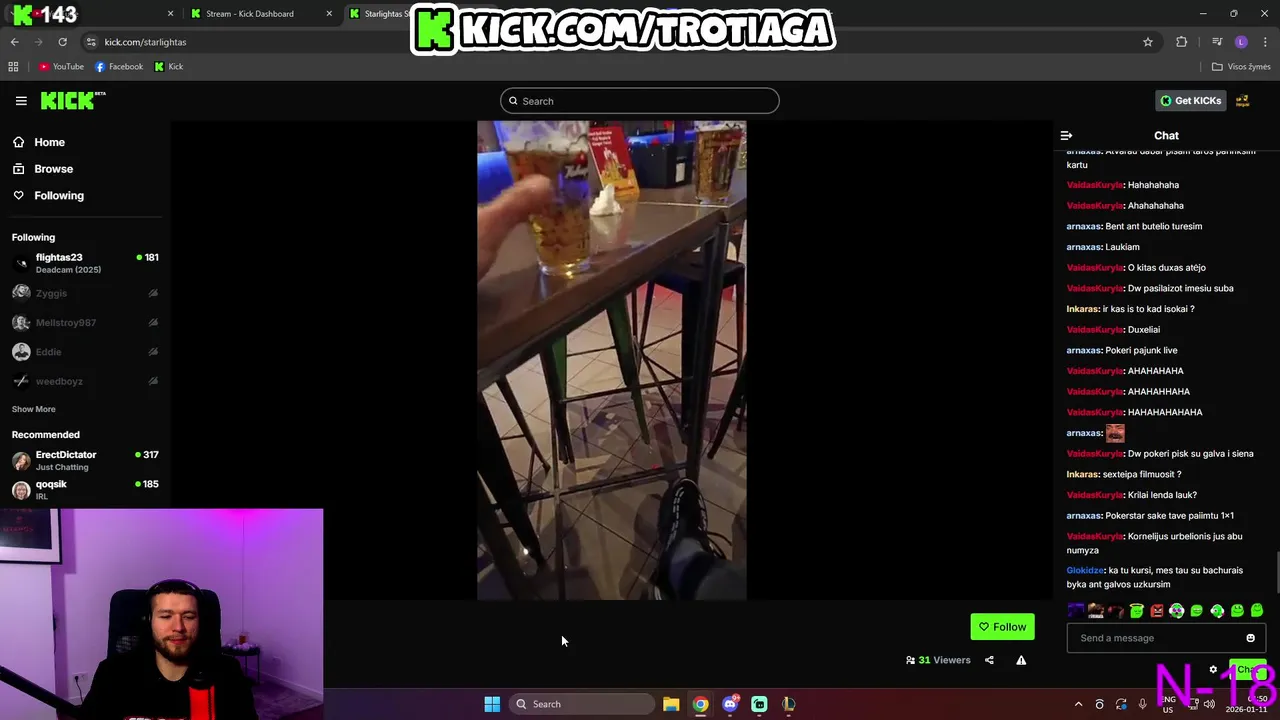Open the Kick bookmark
Viewport: 1280px width, 720px height.
[x=168, y=67]
